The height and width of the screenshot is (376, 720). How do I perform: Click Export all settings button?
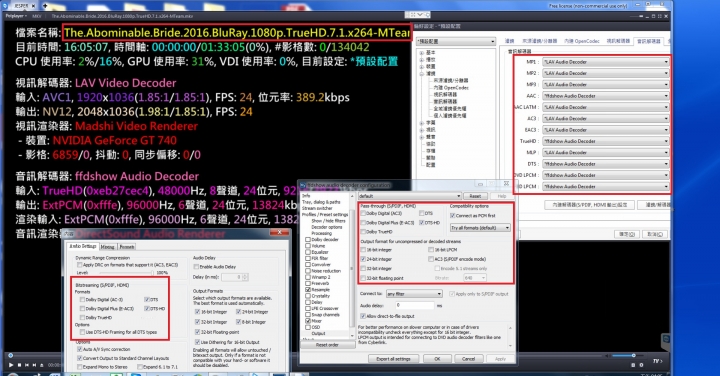pyautogui.click(x=394, y=359)
